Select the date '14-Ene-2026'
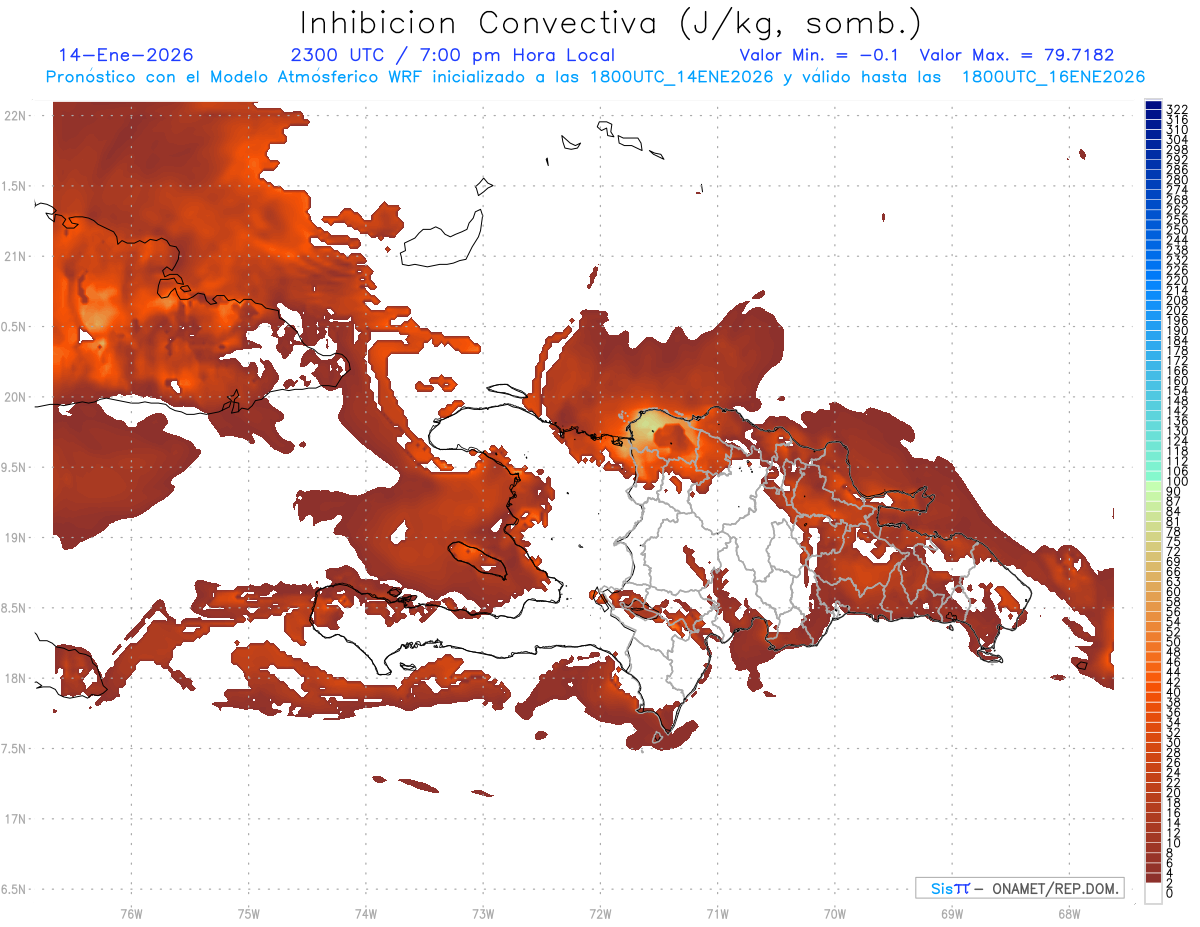This screenshot has height=927, width=1200. 126,55
